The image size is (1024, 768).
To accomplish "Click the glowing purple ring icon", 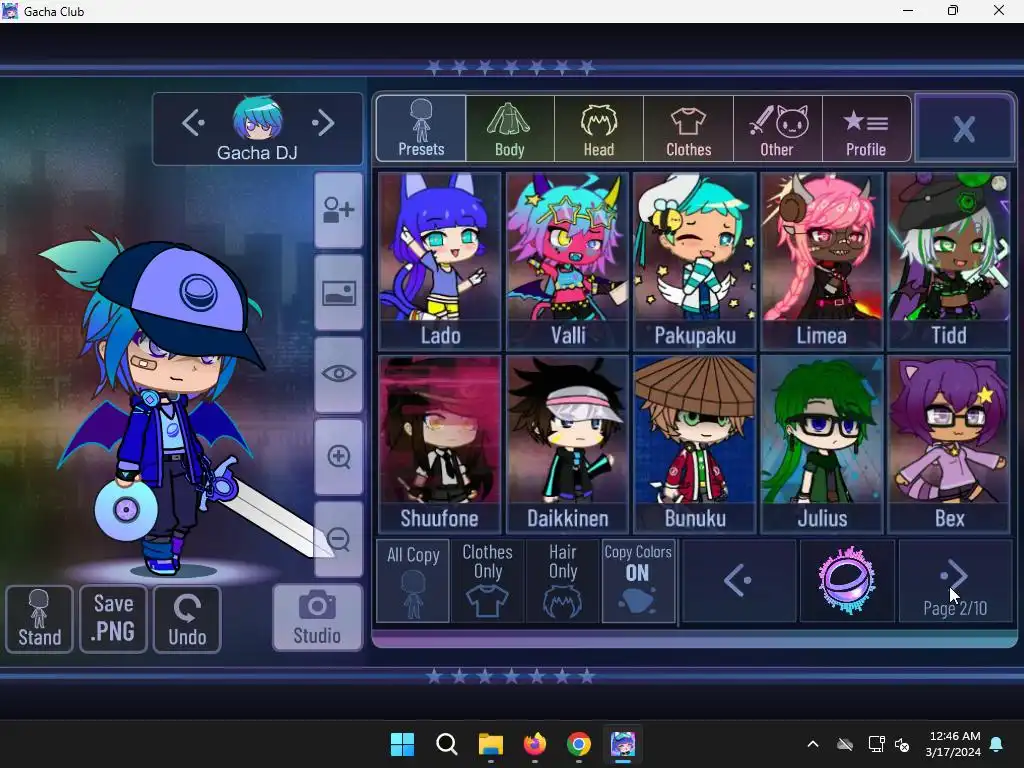I will tap(847, 580).
